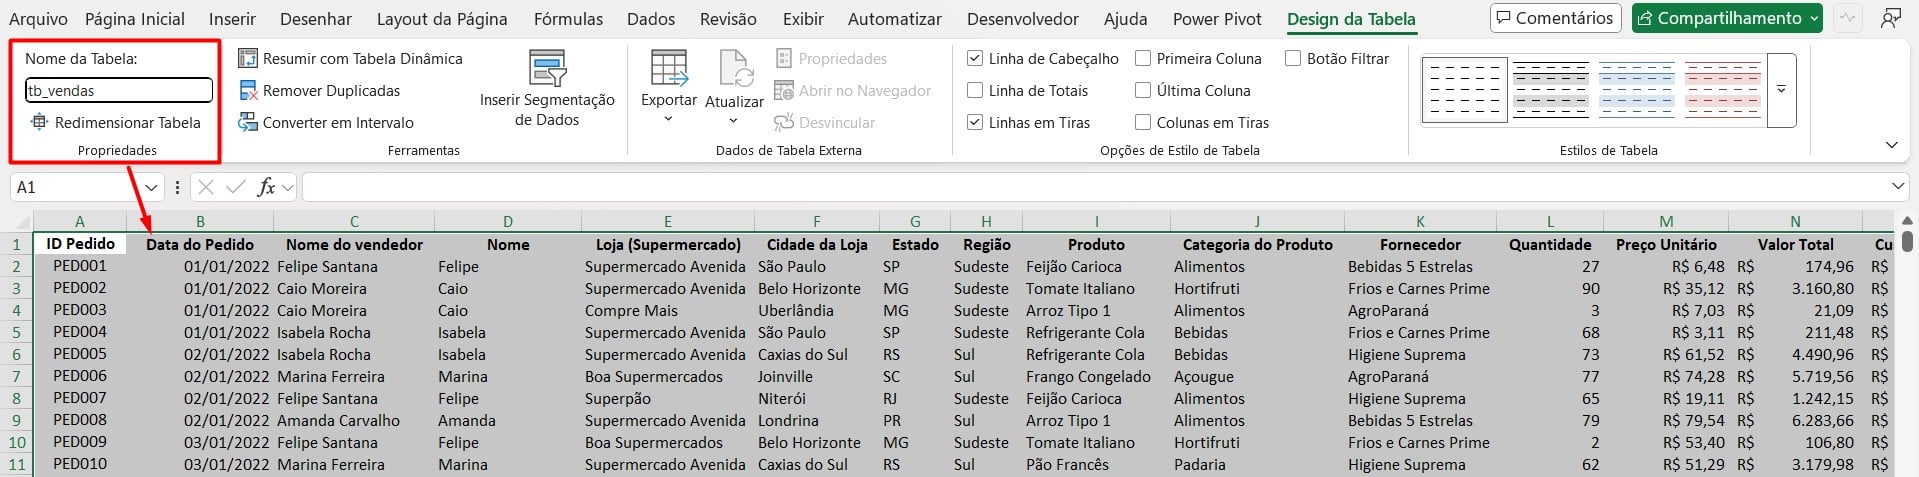Click the Exportar table icon
The image size is (1919, 477).
coord(668,69)
